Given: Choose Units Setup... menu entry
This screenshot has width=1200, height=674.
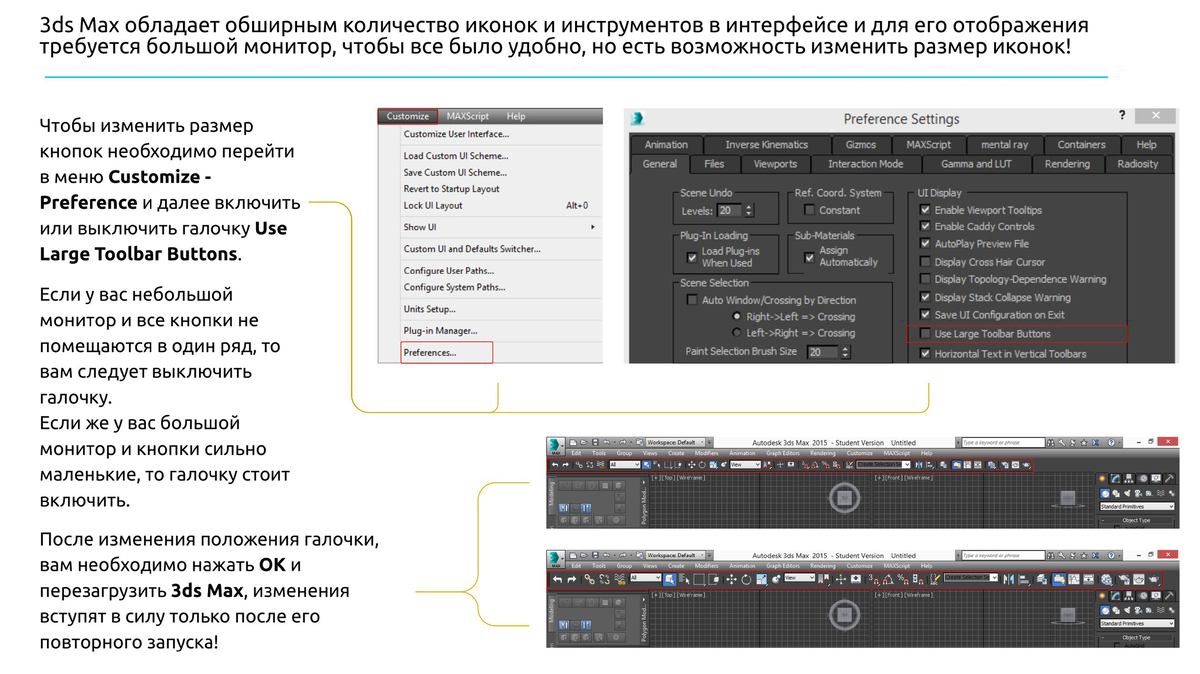Looking at the screenshot, I should (430, 309).
